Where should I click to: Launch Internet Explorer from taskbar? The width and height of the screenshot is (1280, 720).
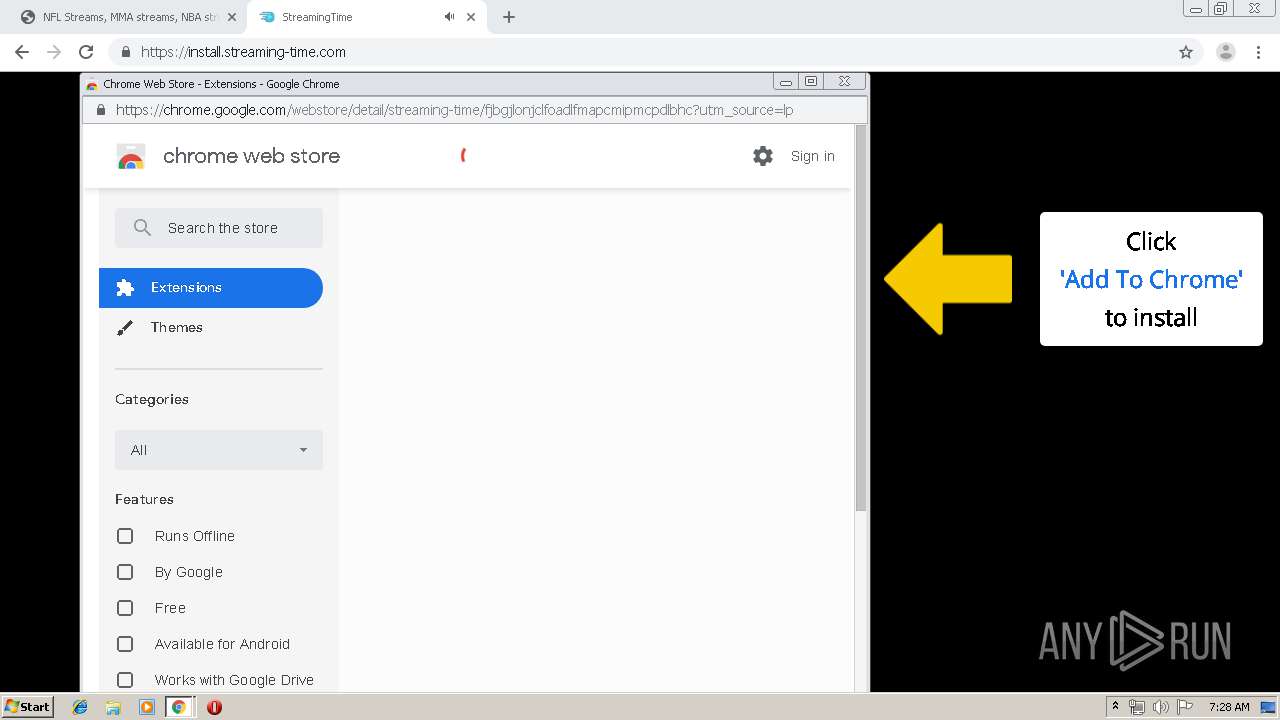[x=80, y=707]
